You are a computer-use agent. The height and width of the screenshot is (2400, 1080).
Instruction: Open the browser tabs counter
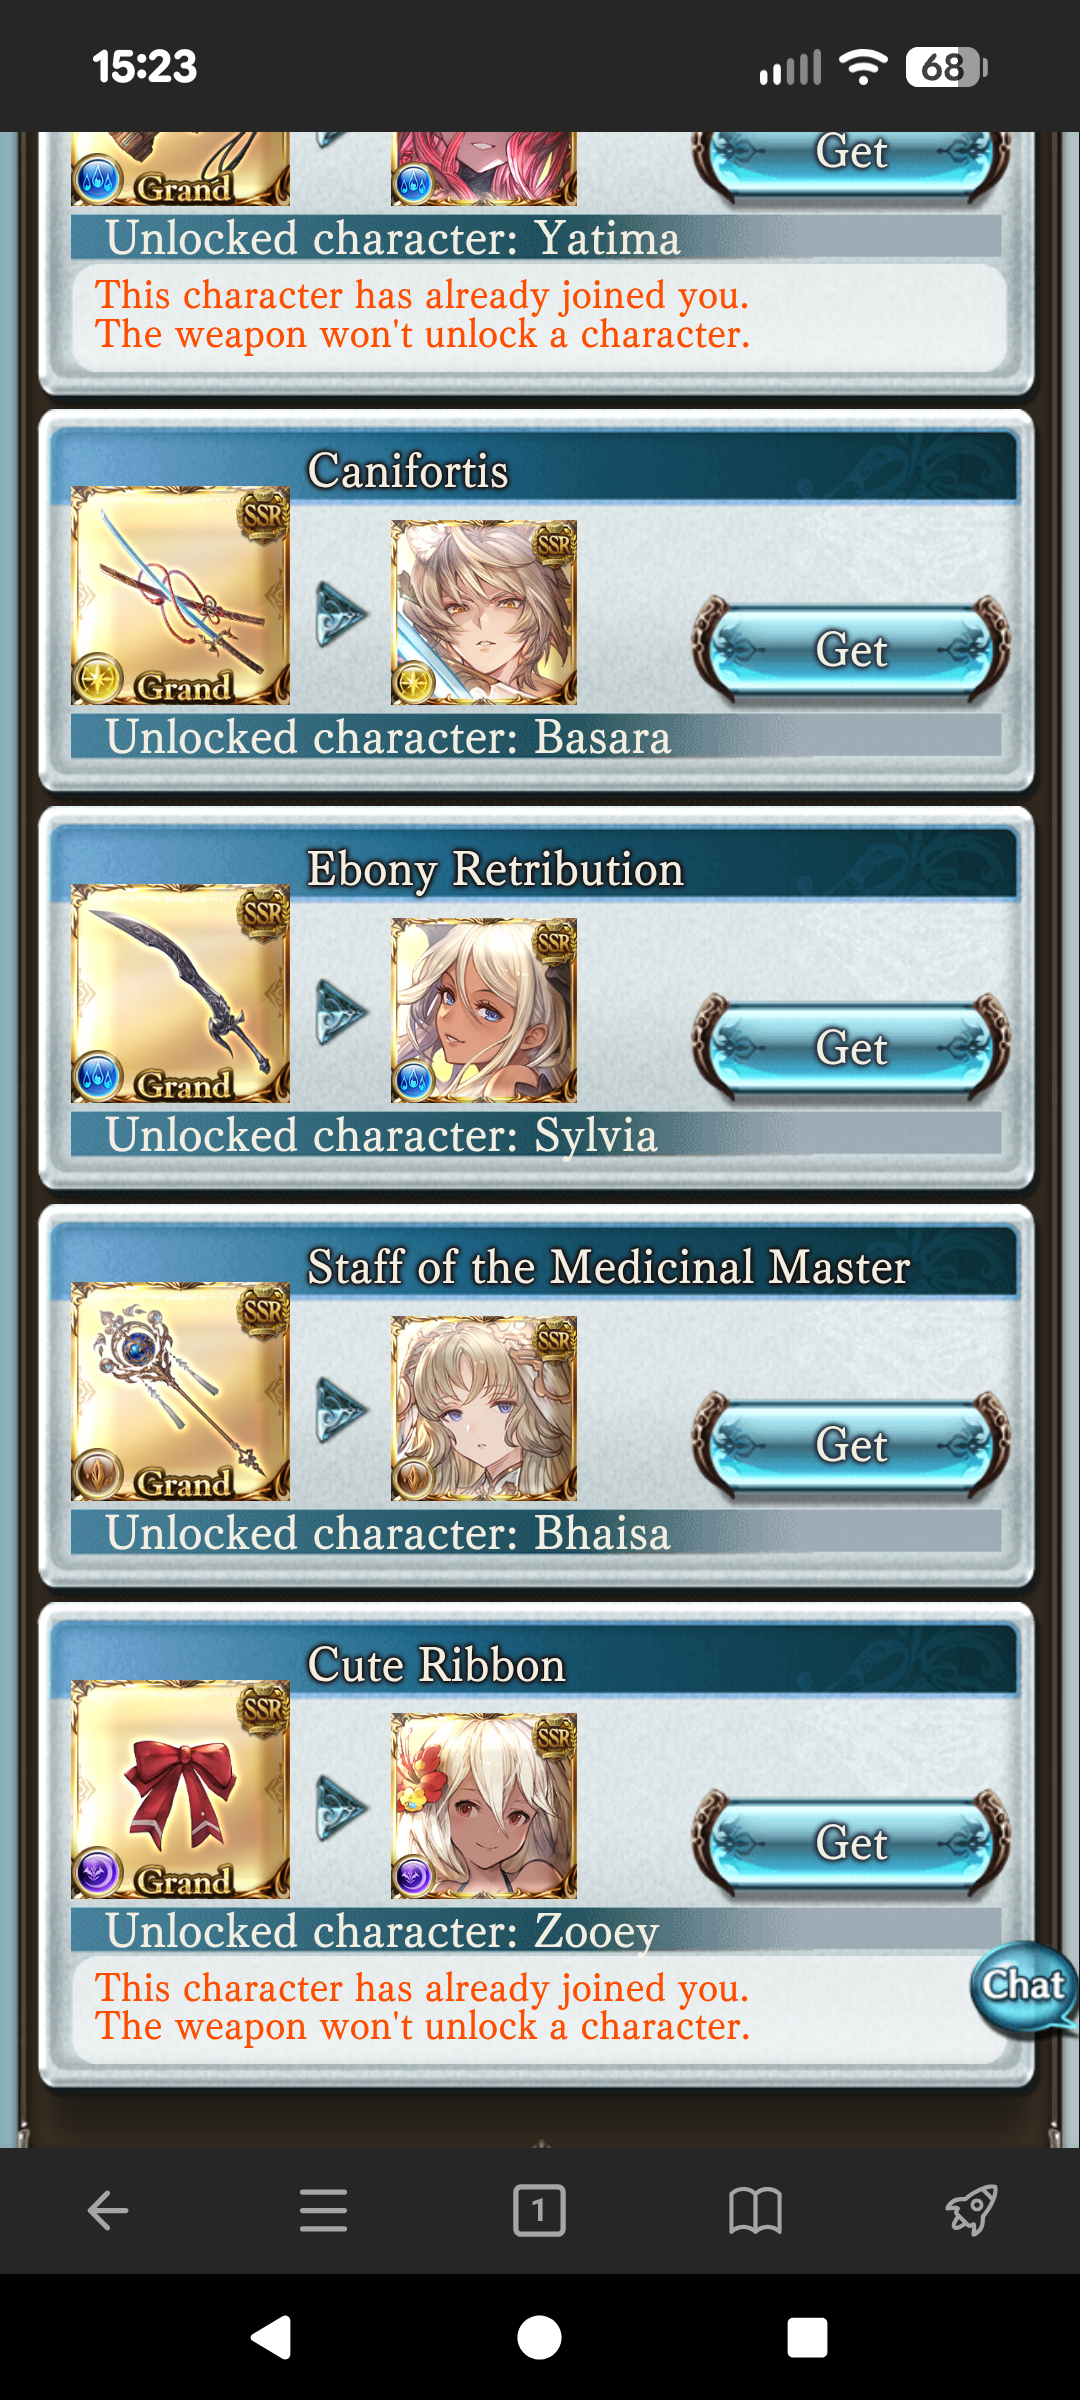[539, 2210]
